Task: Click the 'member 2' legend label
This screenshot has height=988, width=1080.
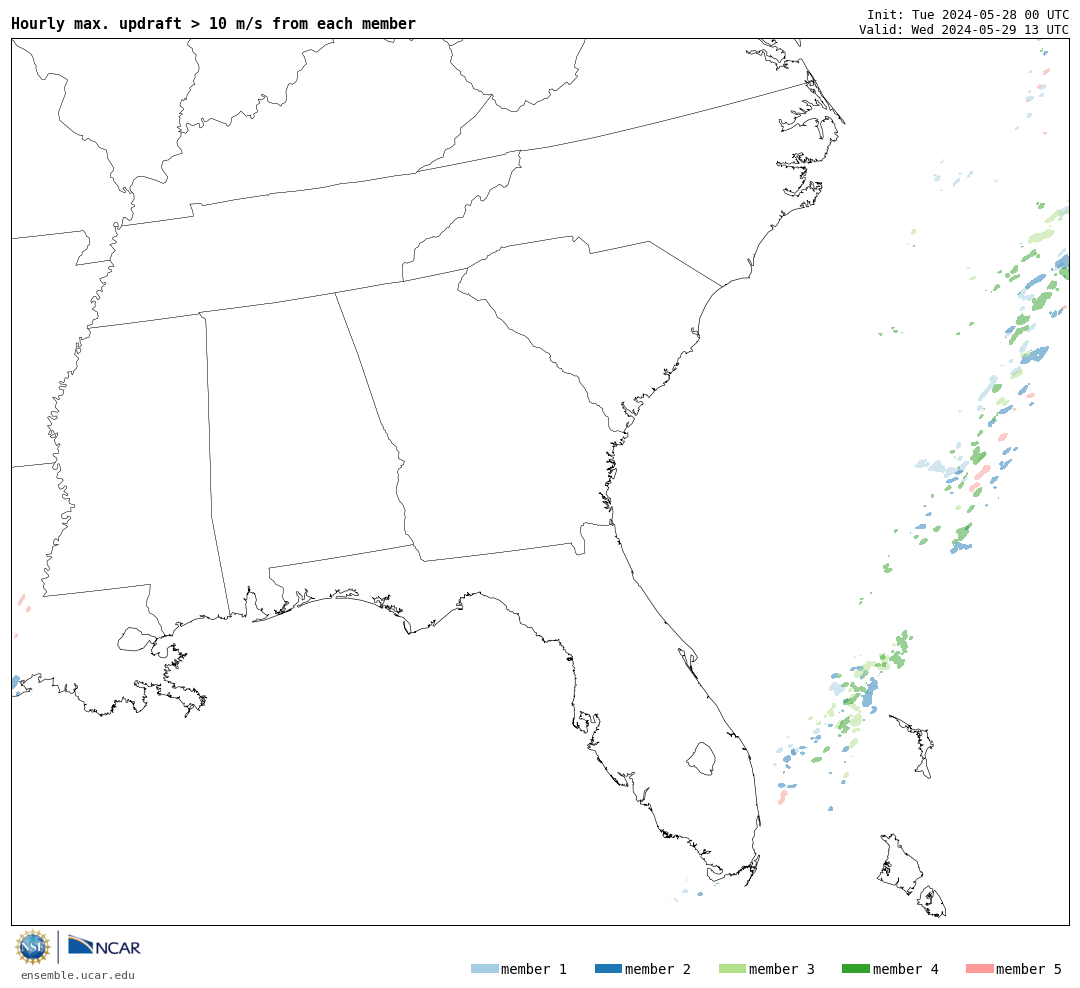Action: (x=658, y=969)
